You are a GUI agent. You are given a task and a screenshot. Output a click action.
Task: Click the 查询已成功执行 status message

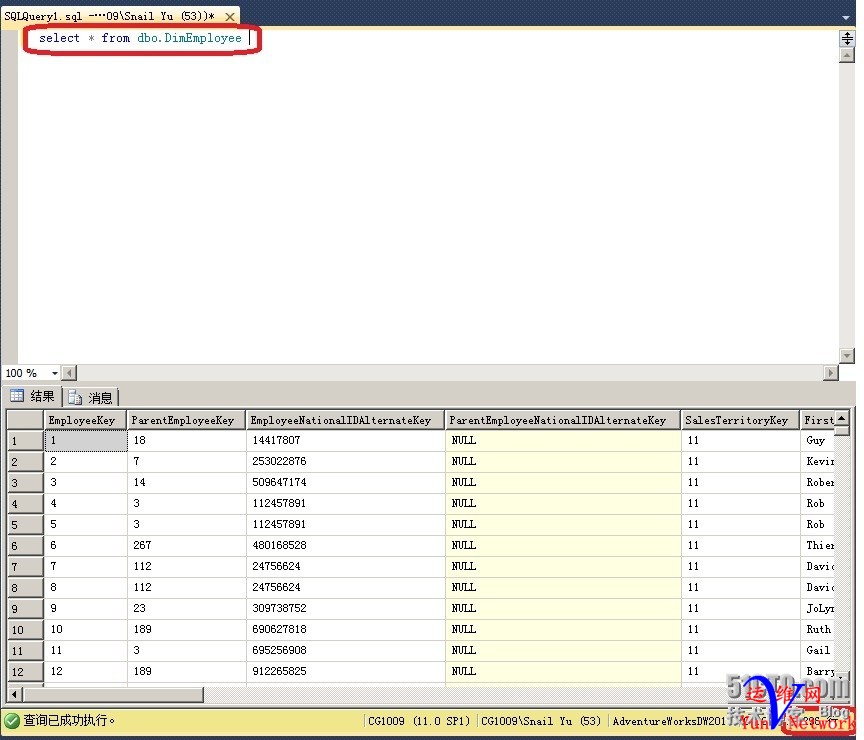click(x=69, y=721)
